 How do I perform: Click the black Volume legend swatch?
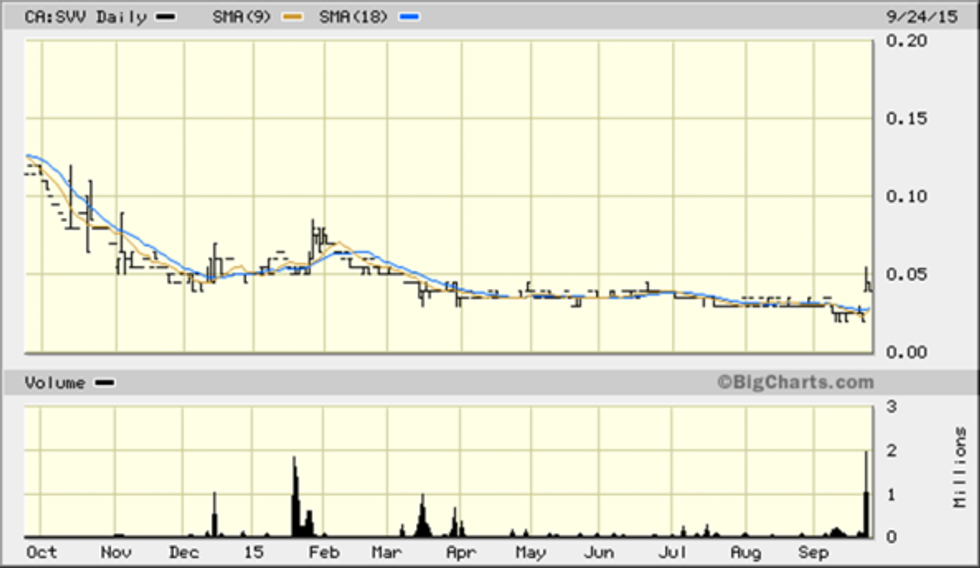point(104,382)
